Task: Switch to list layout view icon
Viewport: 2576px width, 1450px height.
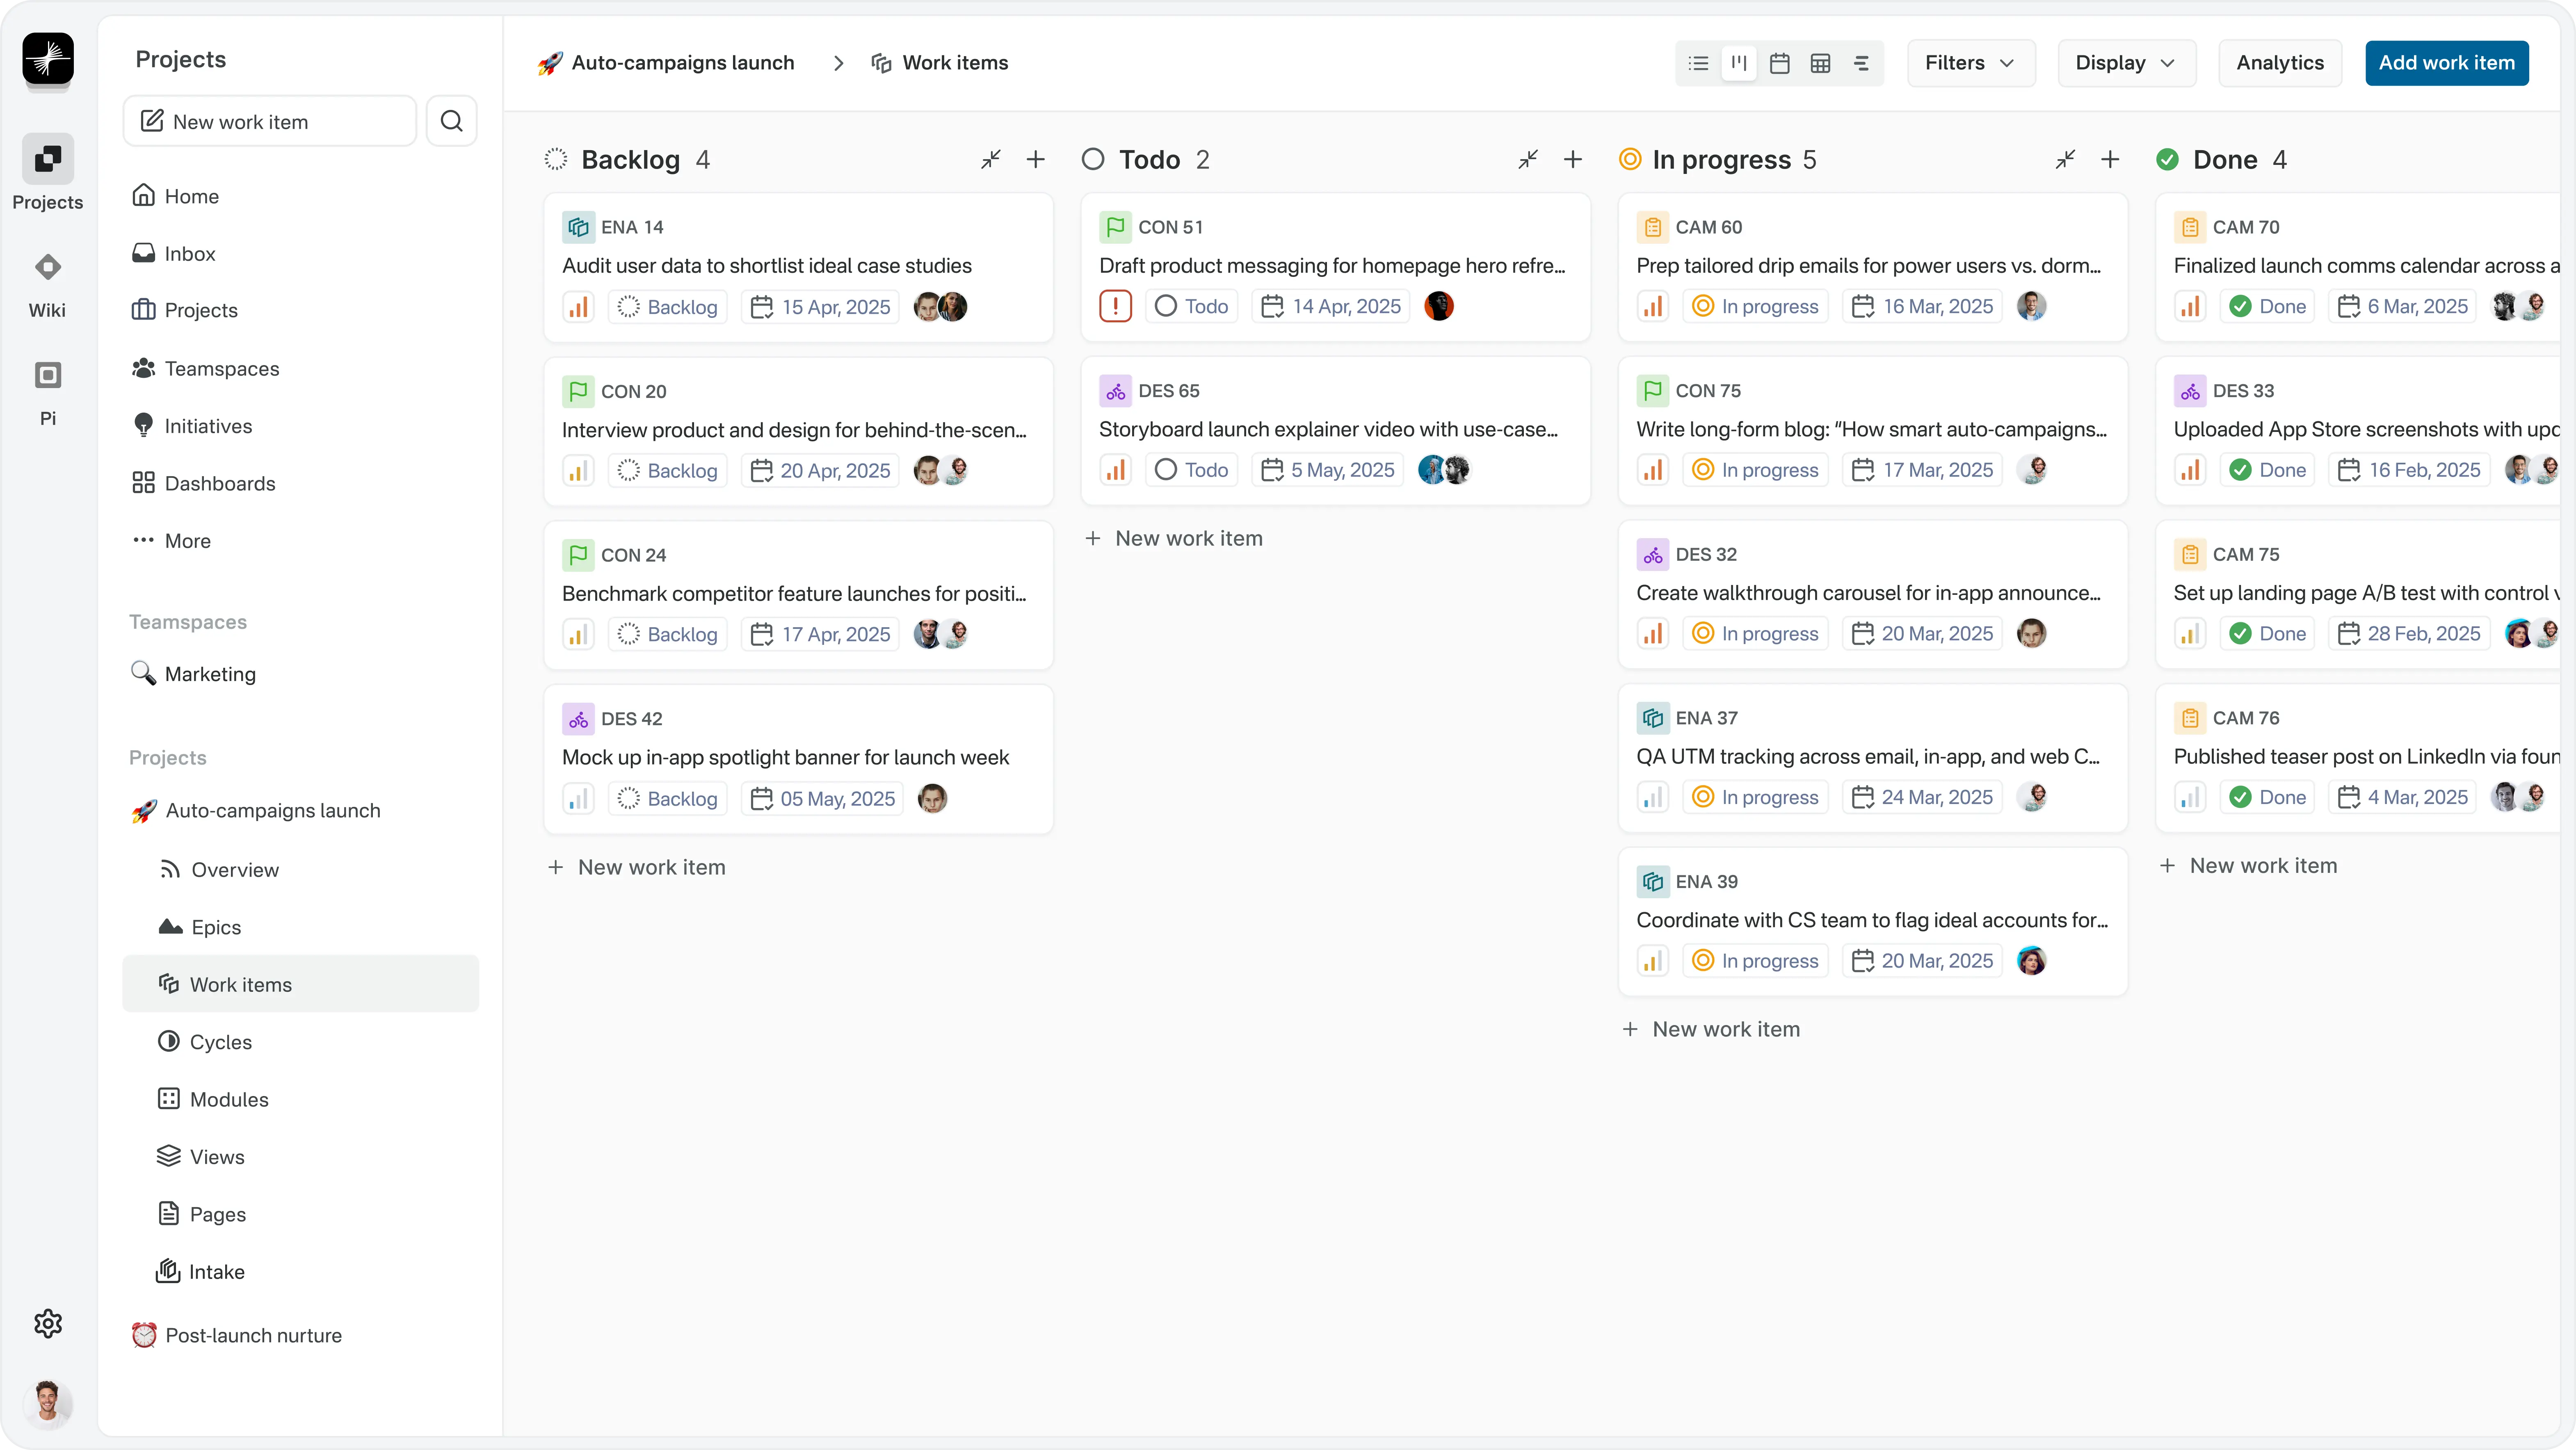Action: click(1698, 63)
